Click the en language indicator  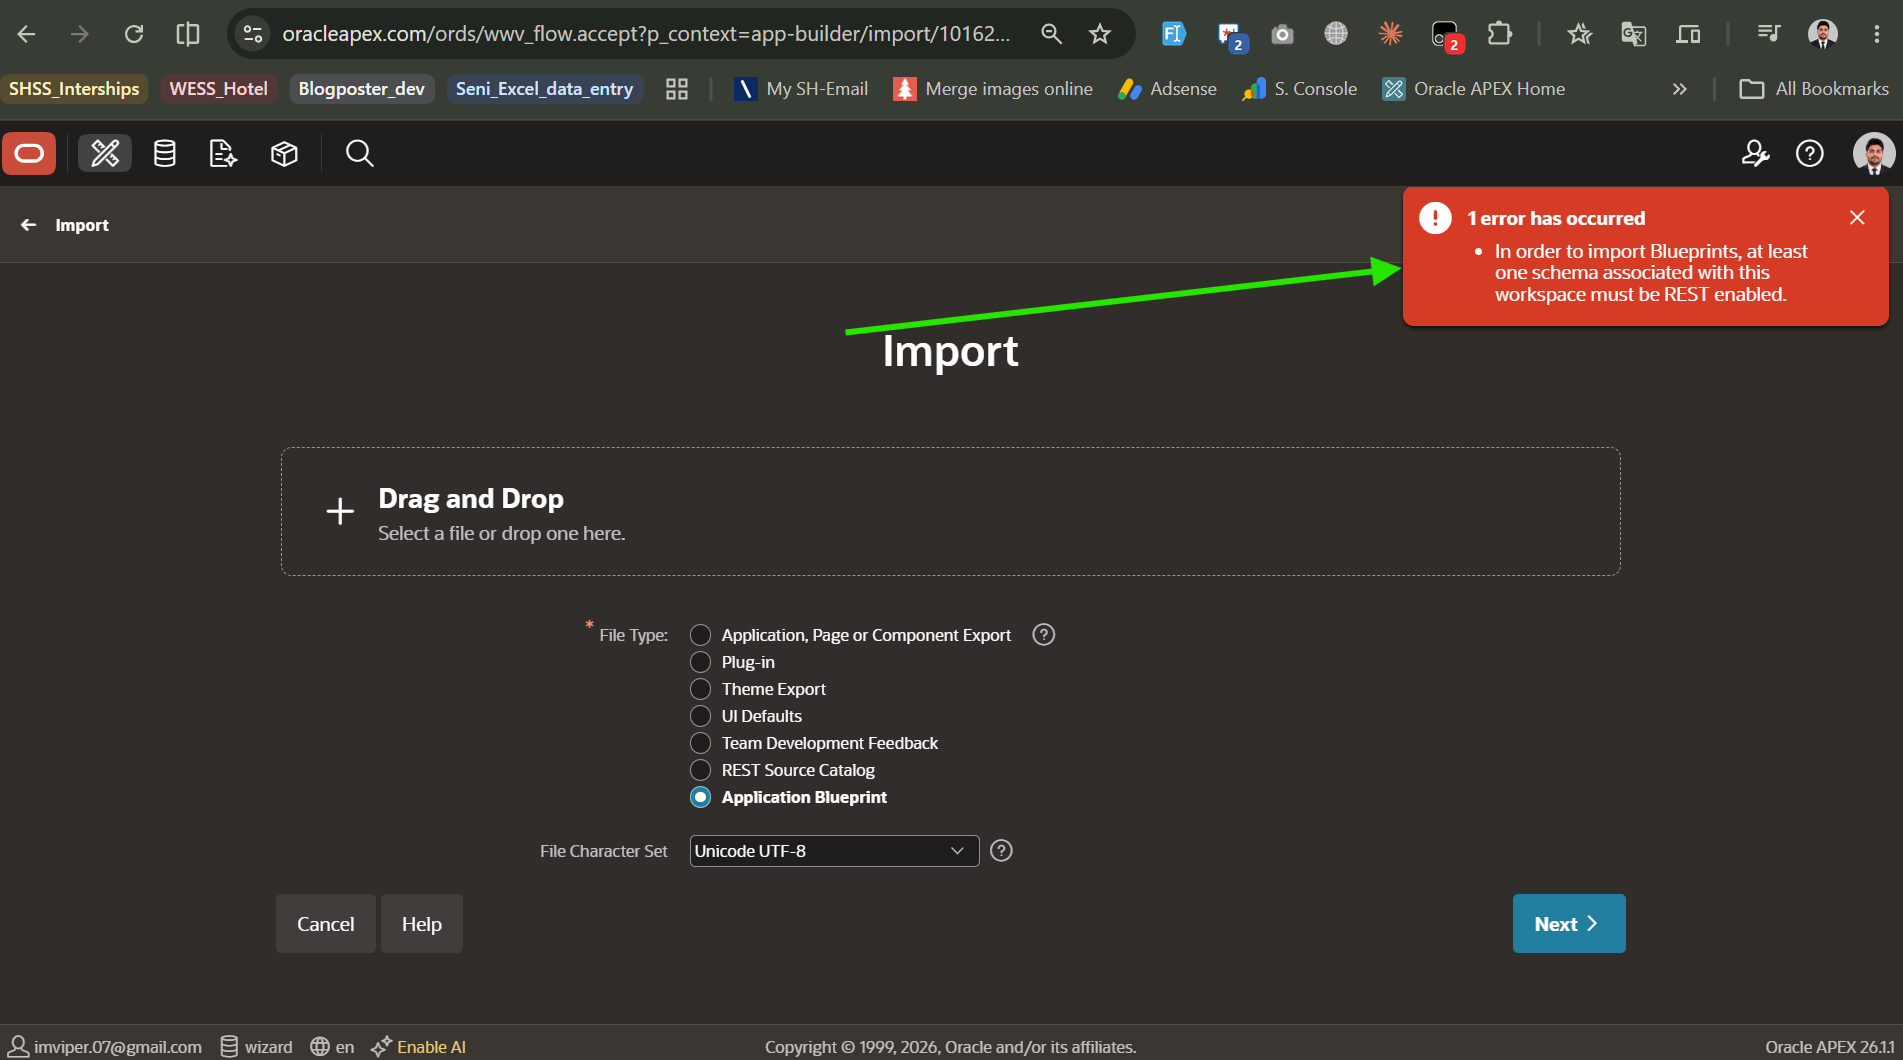pyautogui.click(x=332, y=1047)
